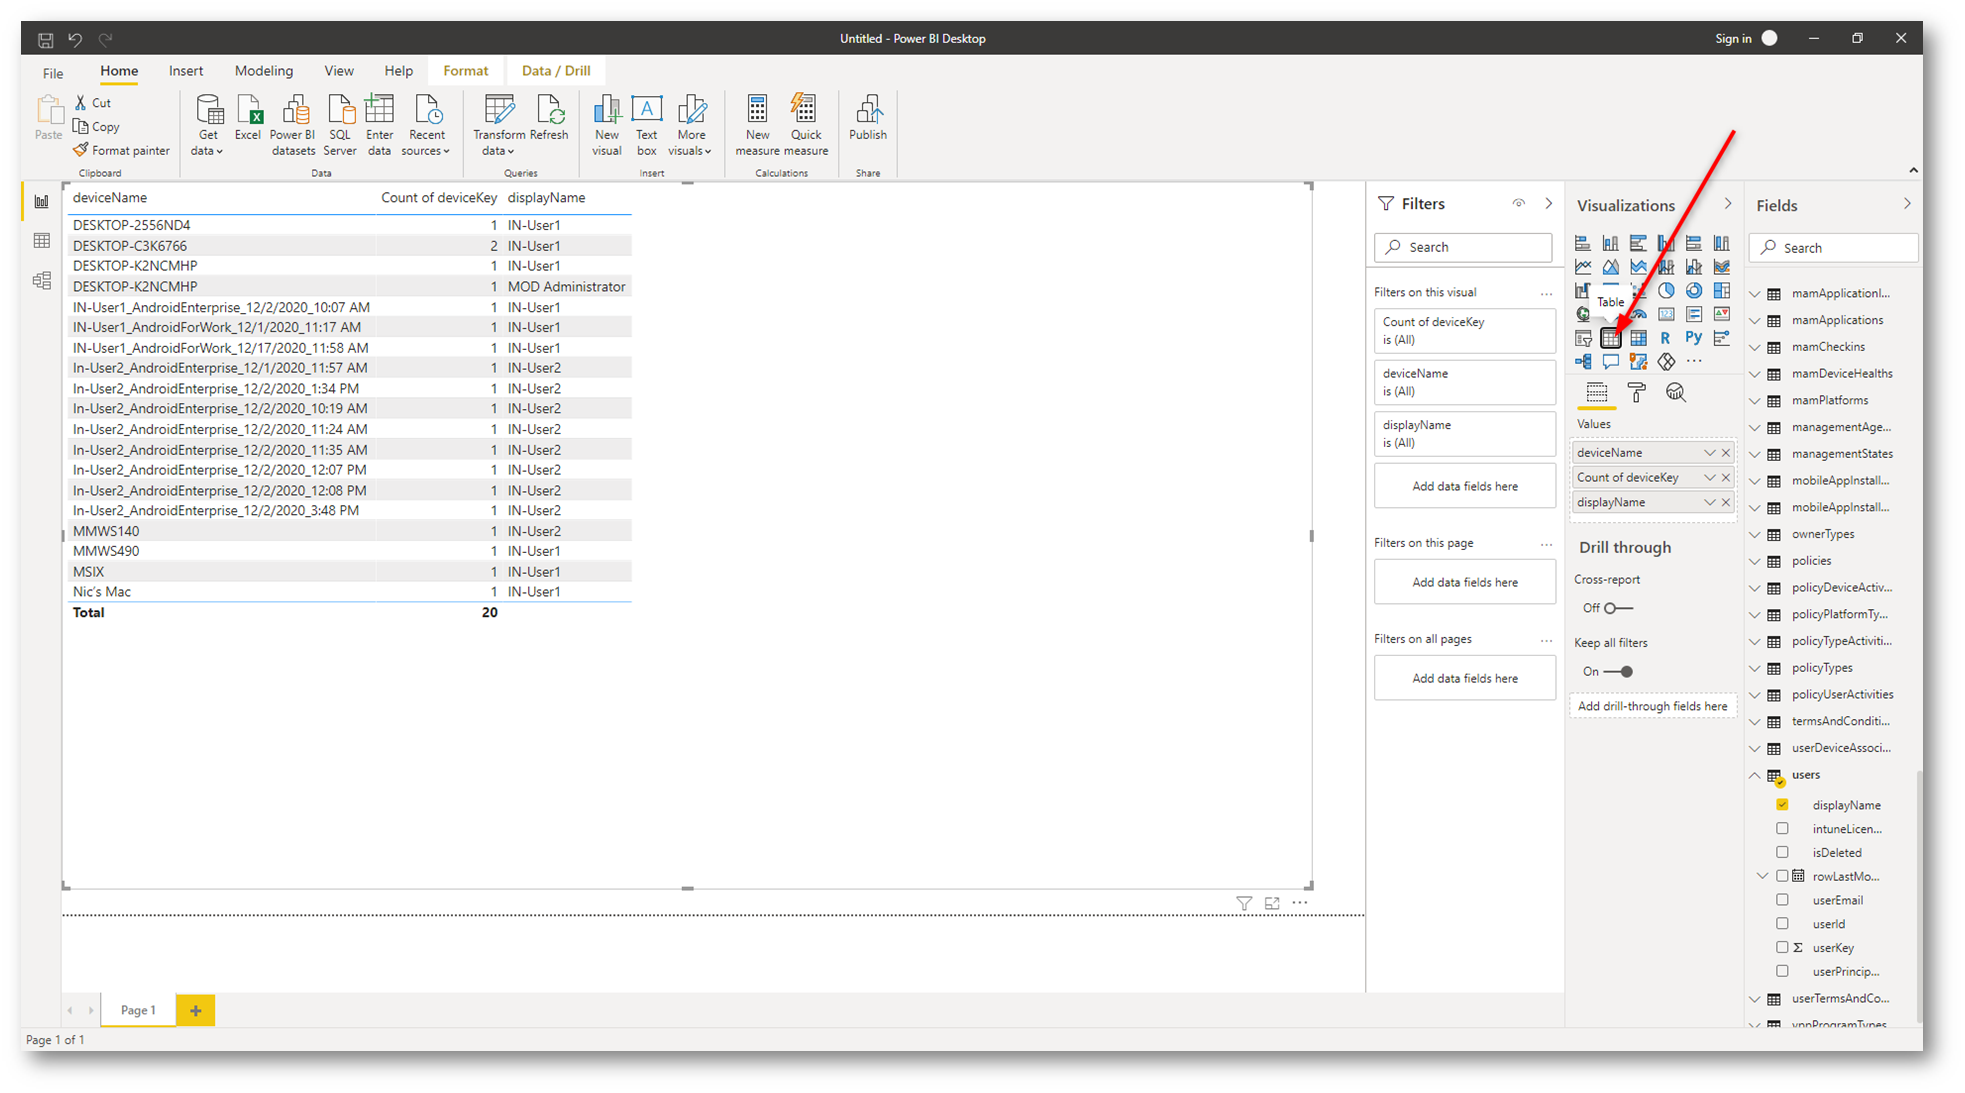This screenshot has width=1965, height=1093.
Task: Expand the rowLastMo... hierarchy field
Action: (x=1763, y=876)
